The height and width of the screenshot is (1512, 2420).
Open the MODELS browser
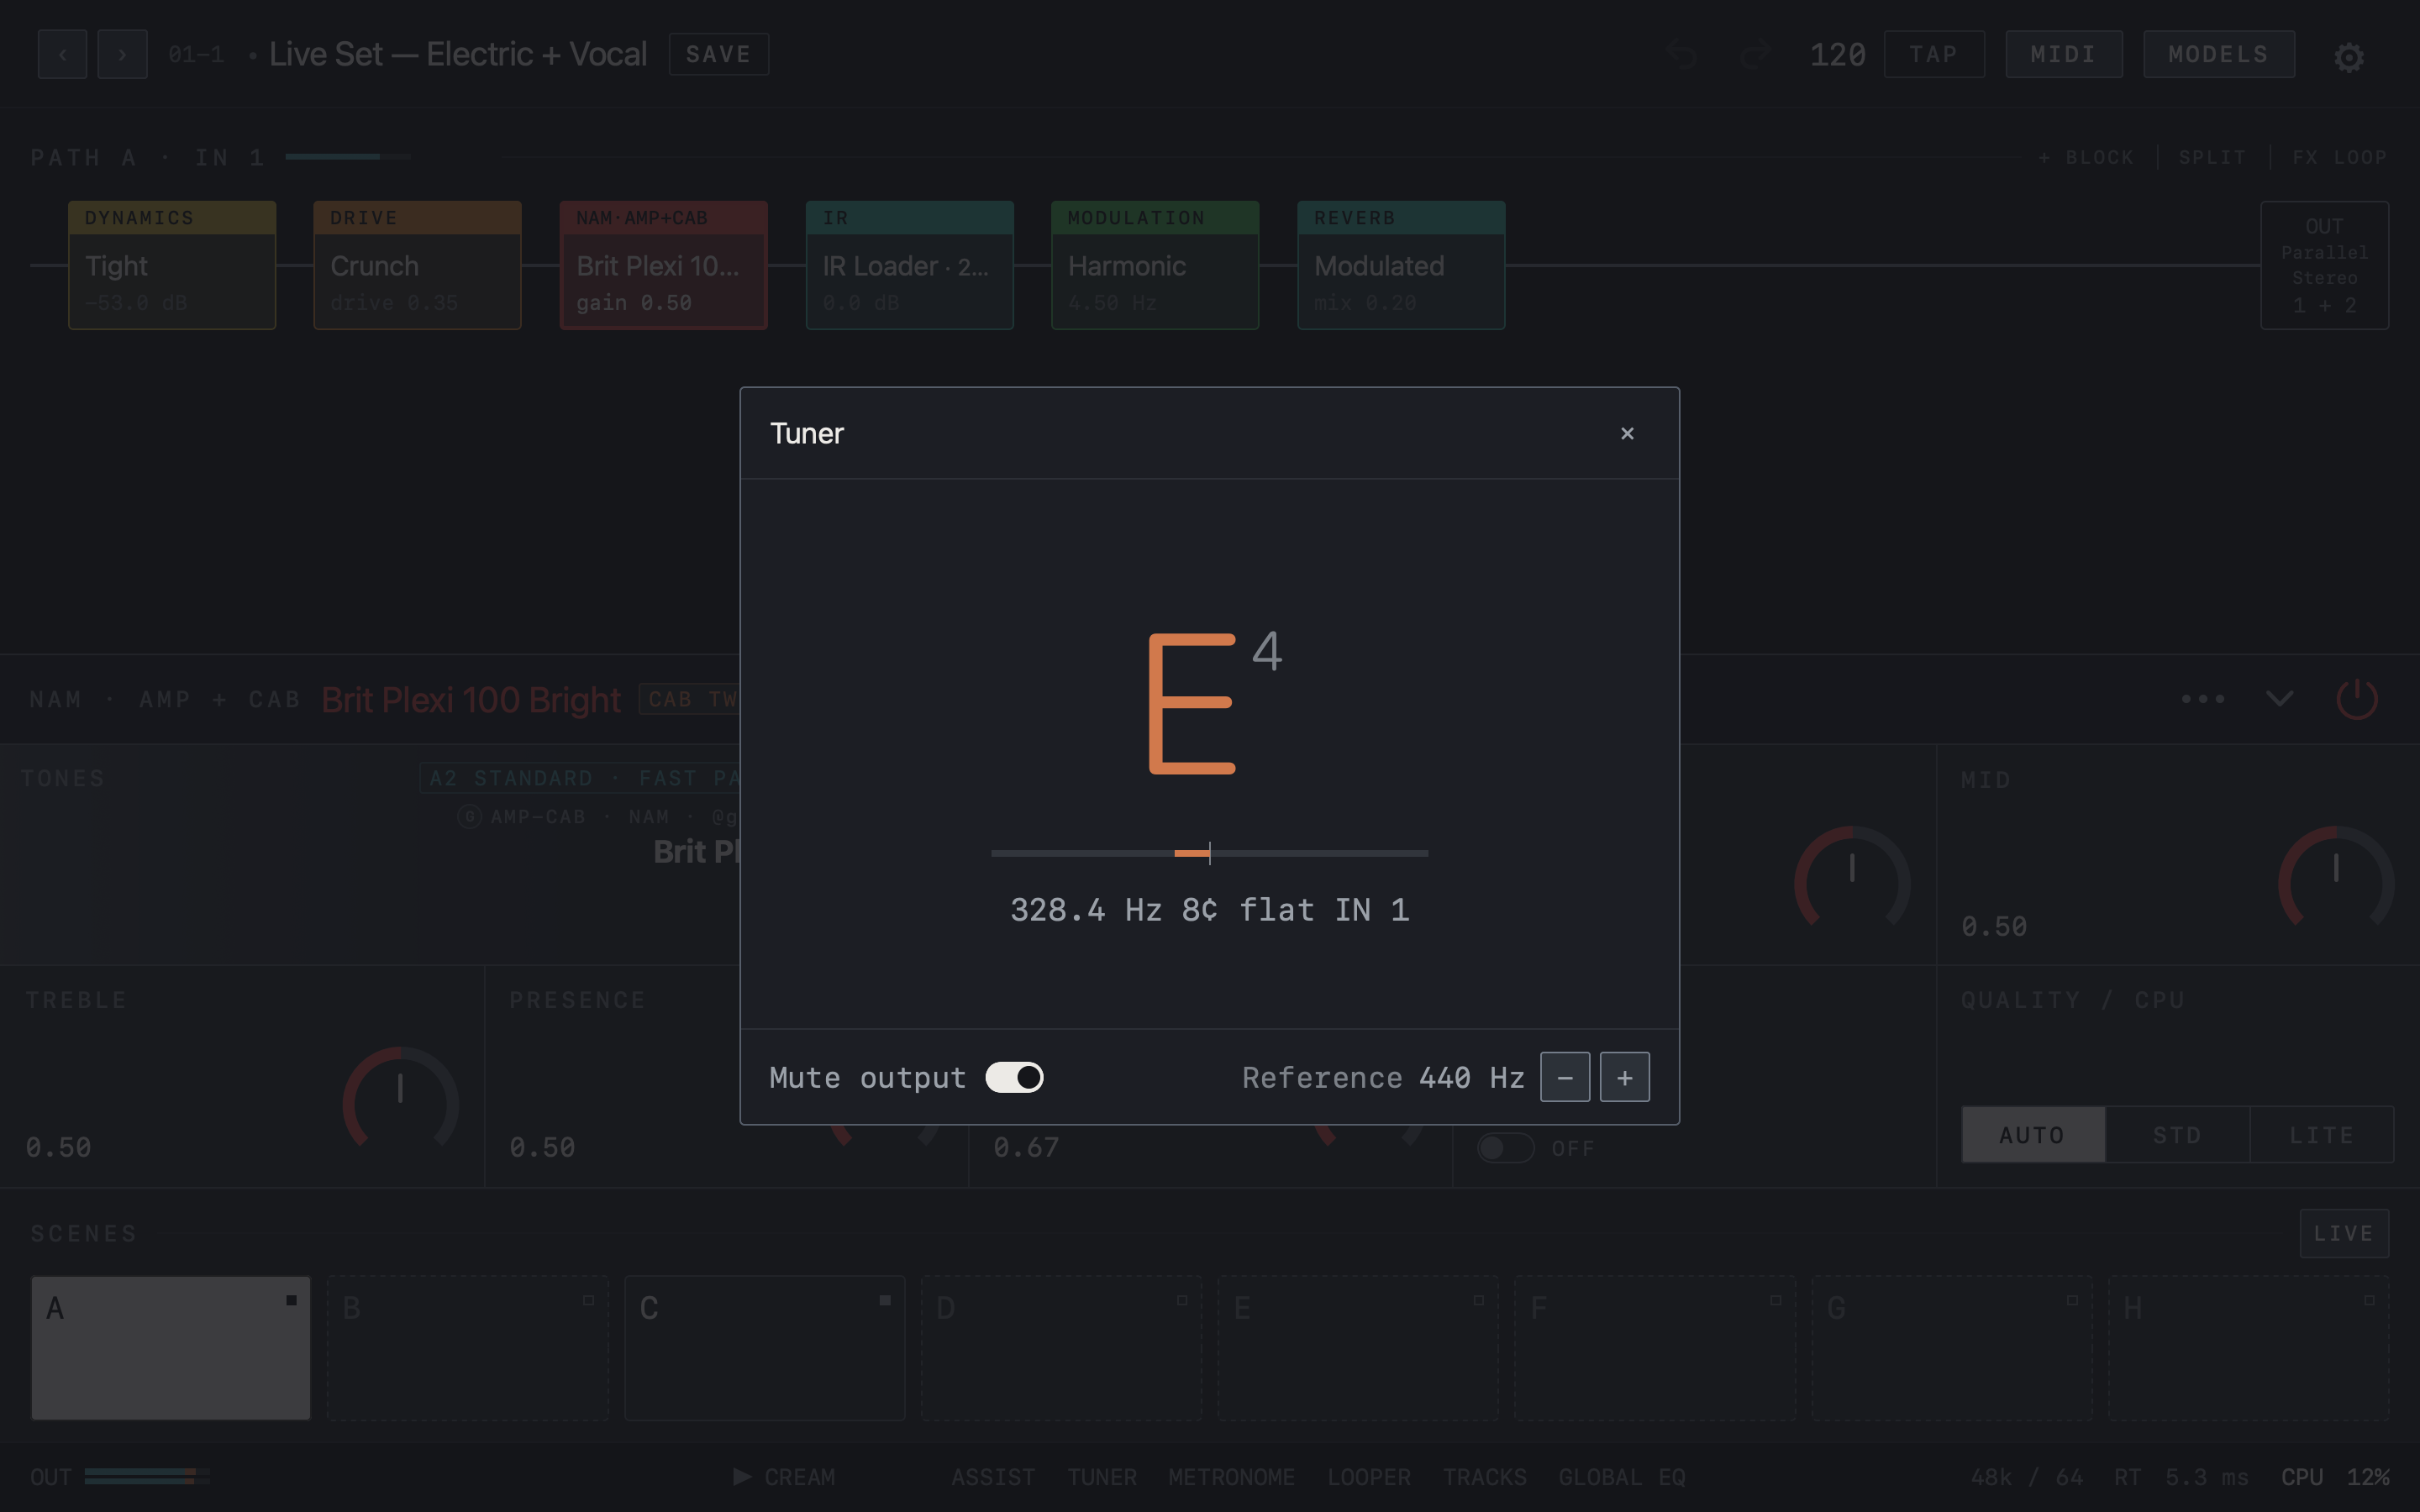point(2219,54)
